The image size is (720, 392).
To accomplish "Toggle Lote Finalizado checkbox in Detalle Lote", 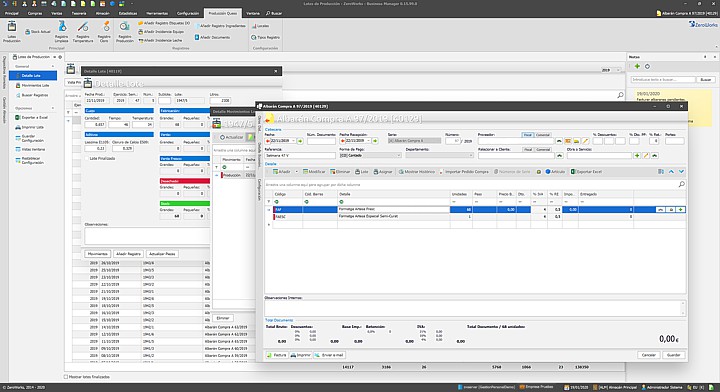I will [x=86, y=158].
